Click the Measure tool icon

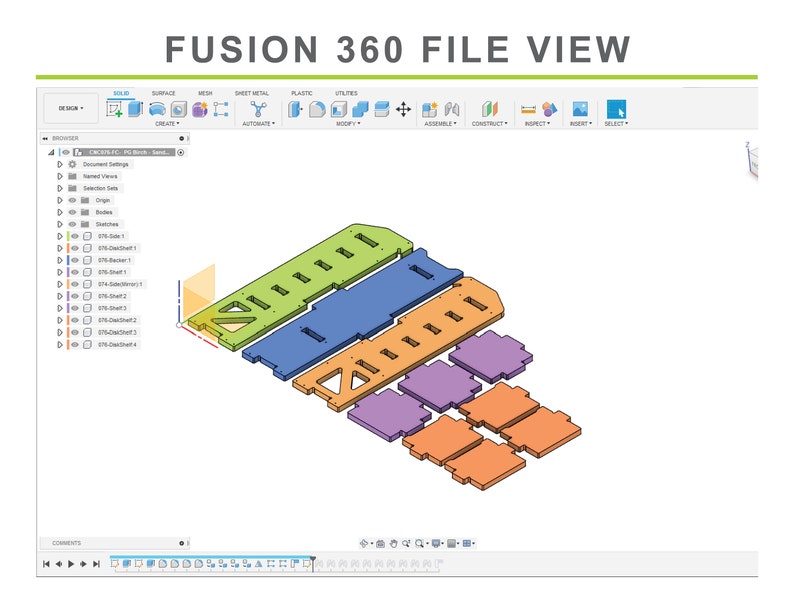pyautogui.click(x=528, y=109)
